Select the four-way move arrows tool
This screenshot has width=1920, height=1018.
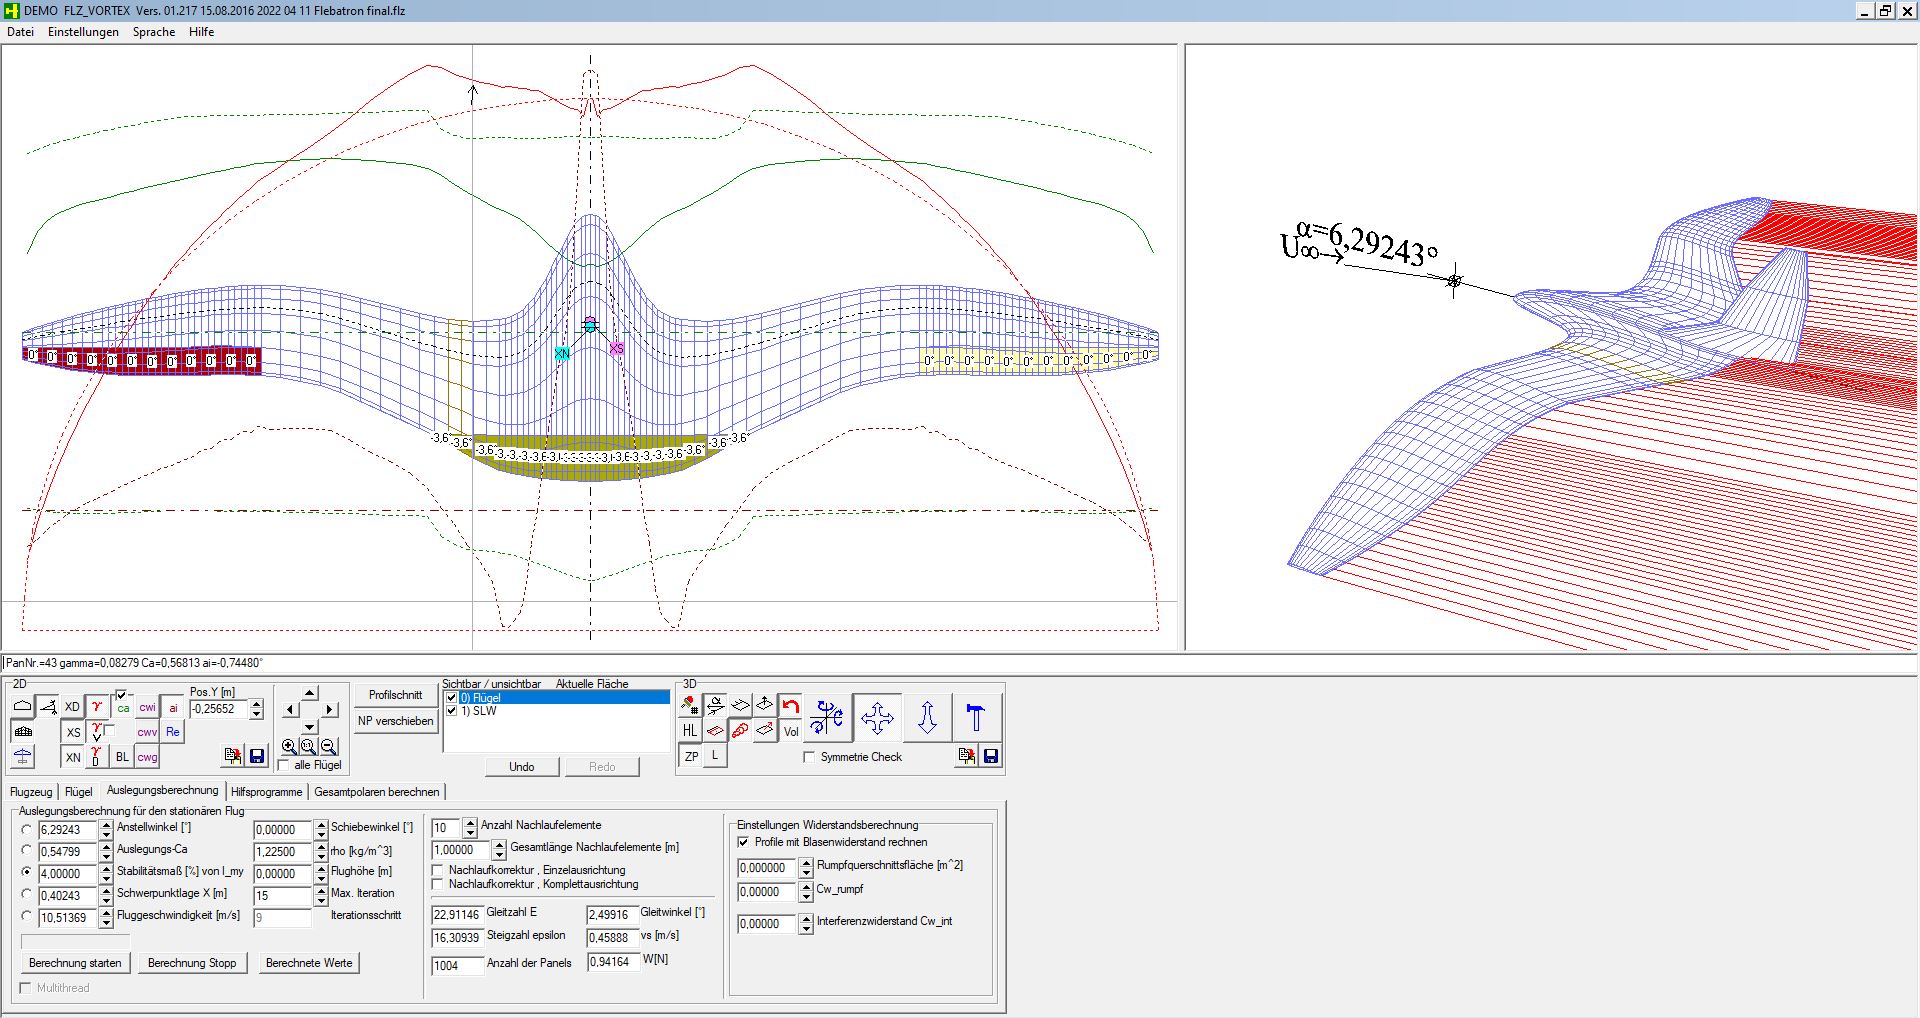[x=877, y=717]
